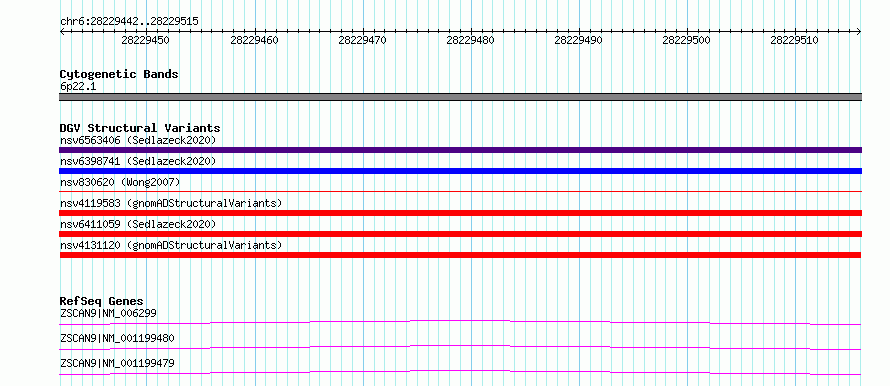The width and height of the screenshot is (890, 386).
Task: Open the ZSCAN9|NM_006299 transcript label
Action: pyautogui.click(x=108, y=313)
